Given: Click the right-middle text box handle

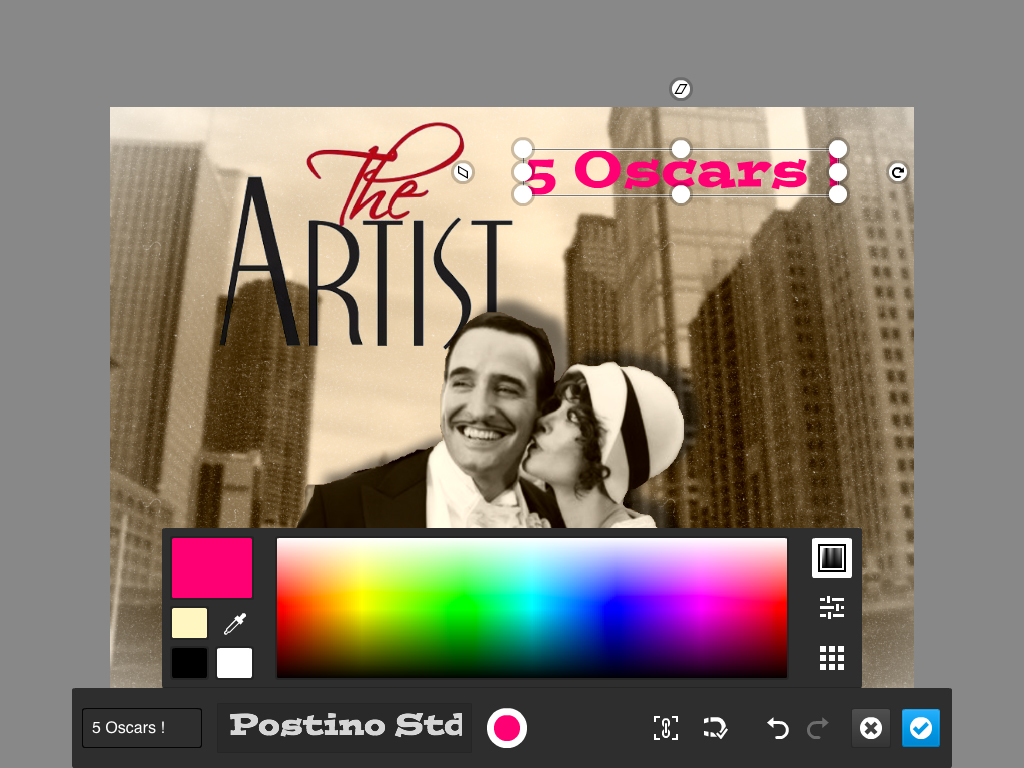Looking at the screenshot, I should (x=838, y=172).
